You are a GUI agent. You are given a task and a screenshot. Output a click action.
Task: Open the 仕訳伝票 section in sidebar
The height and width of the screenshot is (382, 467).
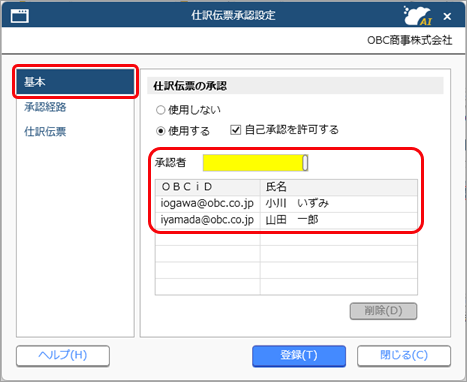tap(45, 132)
